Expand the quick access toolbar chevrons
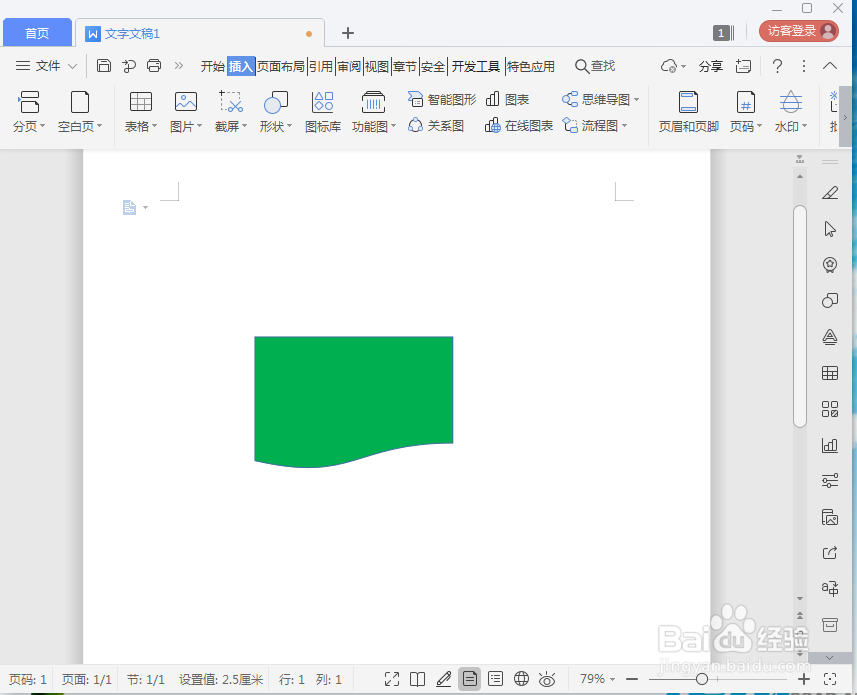Image resolution: width=857 pixels, height=695 pixels. pos(179,66)
